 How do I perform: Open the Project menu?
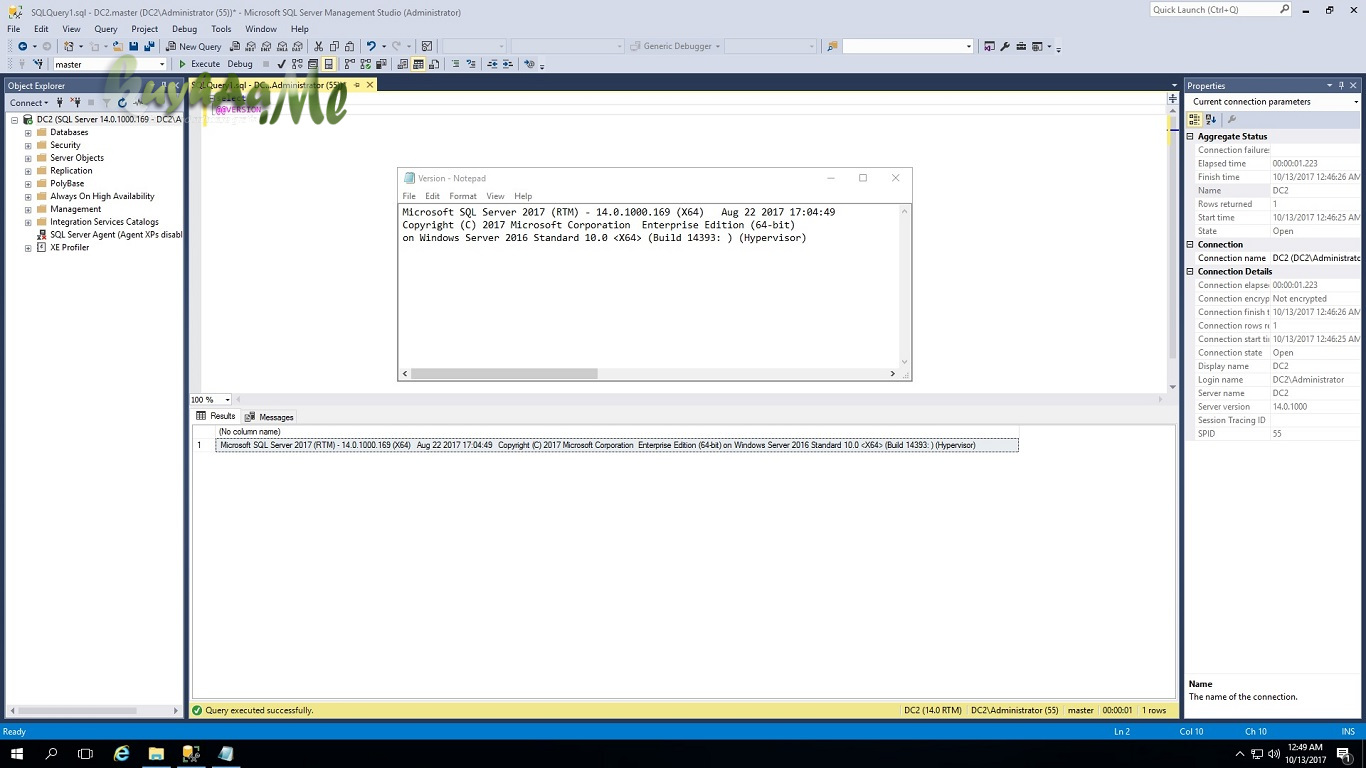tap(144, 29)
